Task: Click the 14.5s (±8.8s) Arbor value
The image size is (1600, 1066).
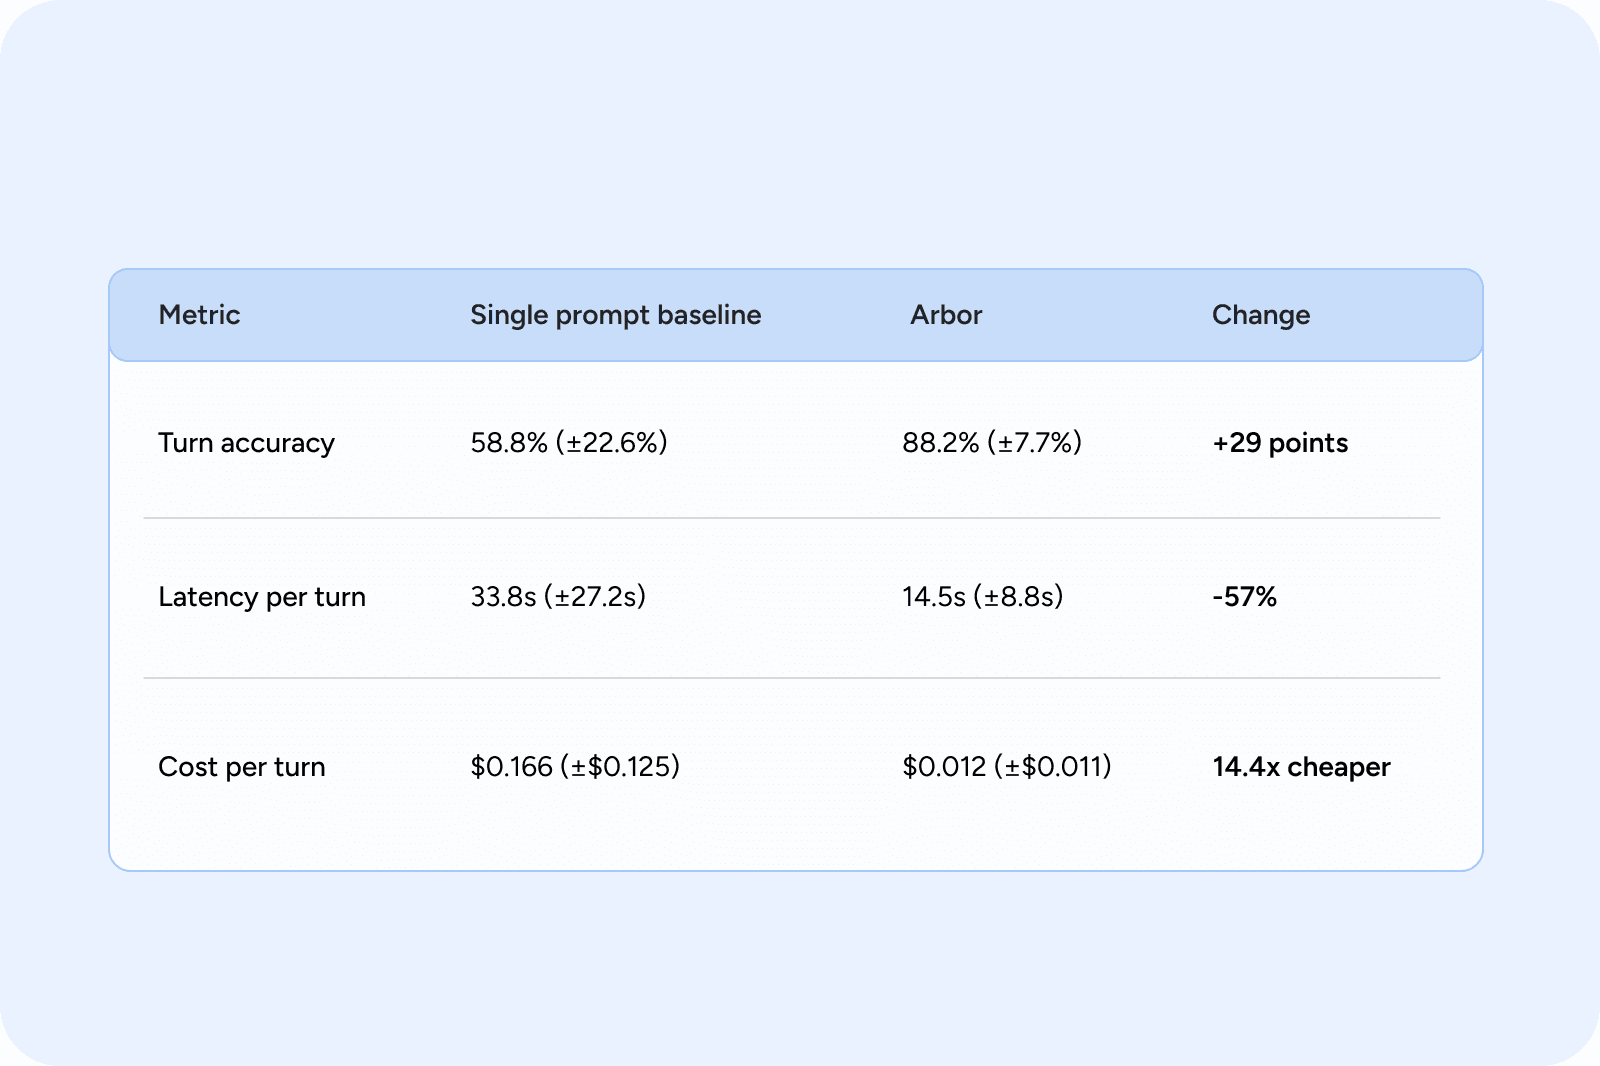Action: click(982, 597)
